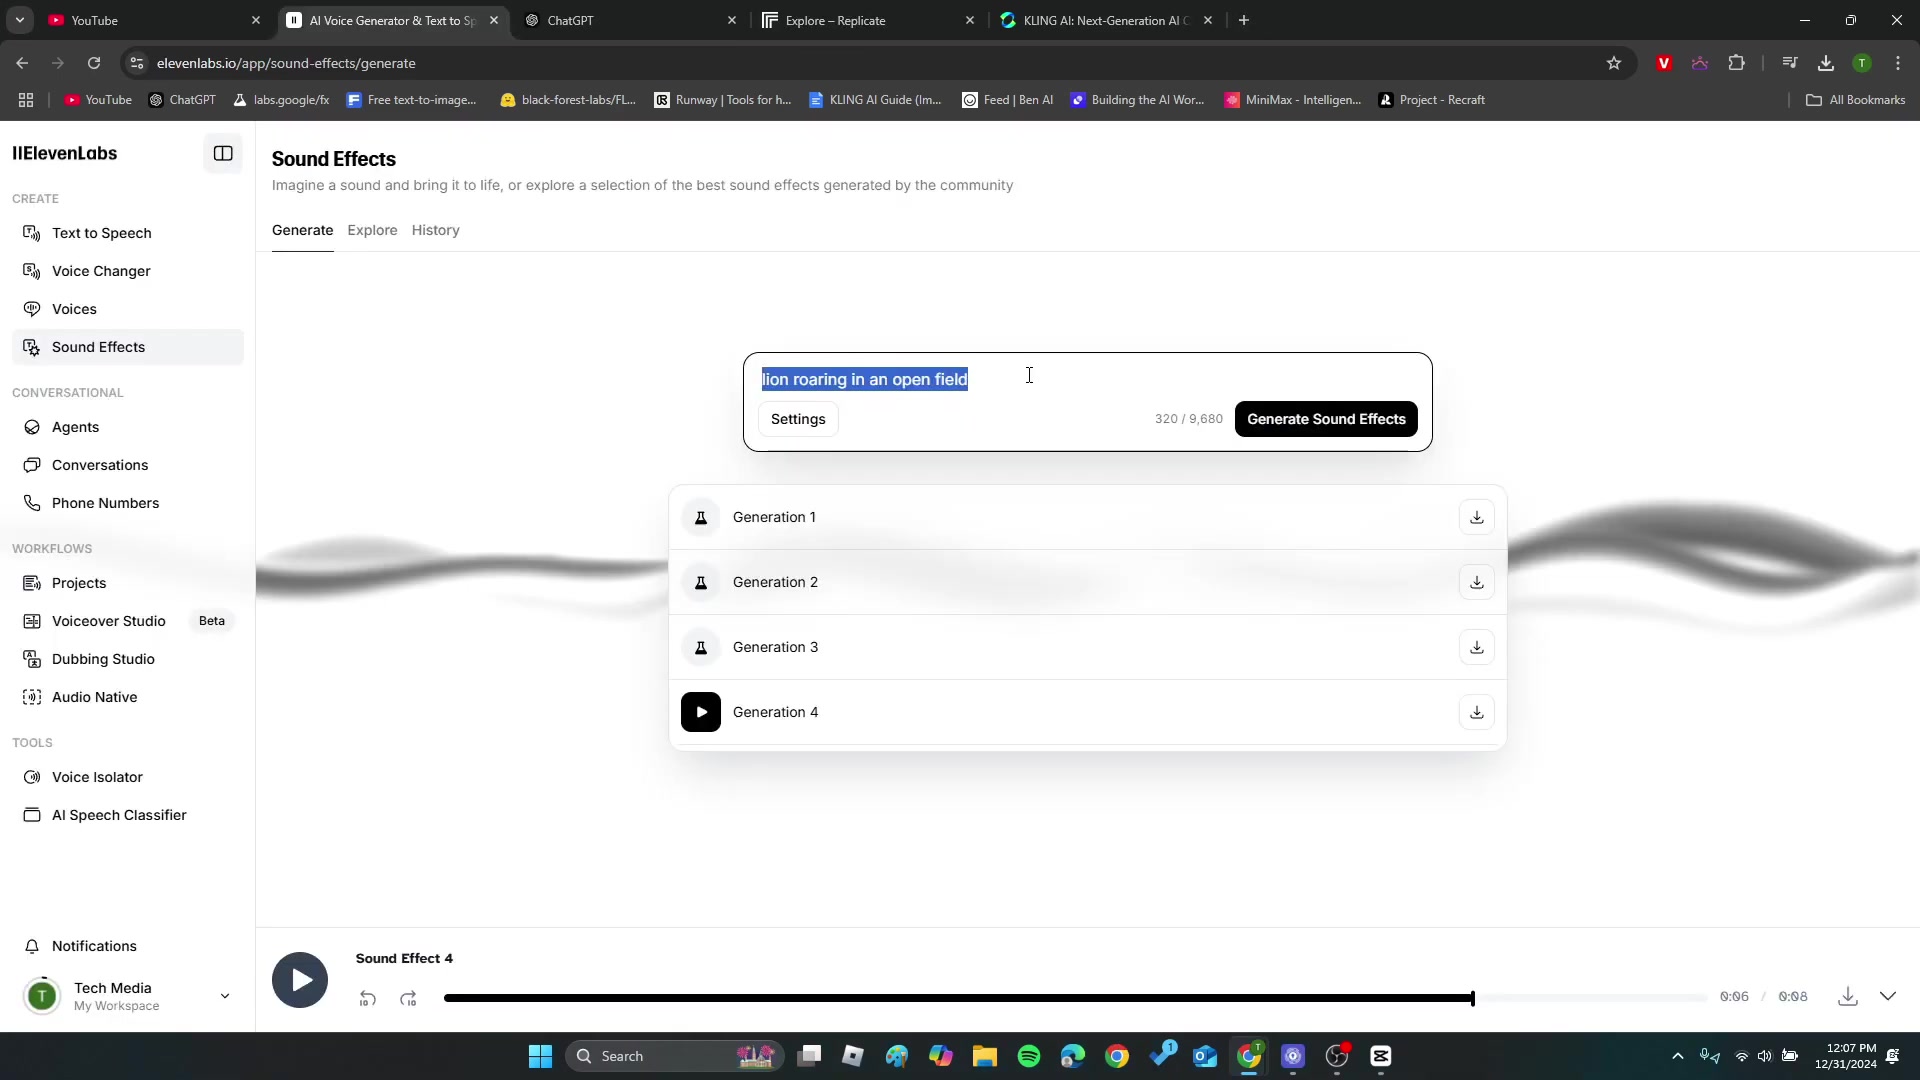Viewport: 1920px width, 1080px height.
Task: Open All Bookmarks folder
Action: (1856, 100)
